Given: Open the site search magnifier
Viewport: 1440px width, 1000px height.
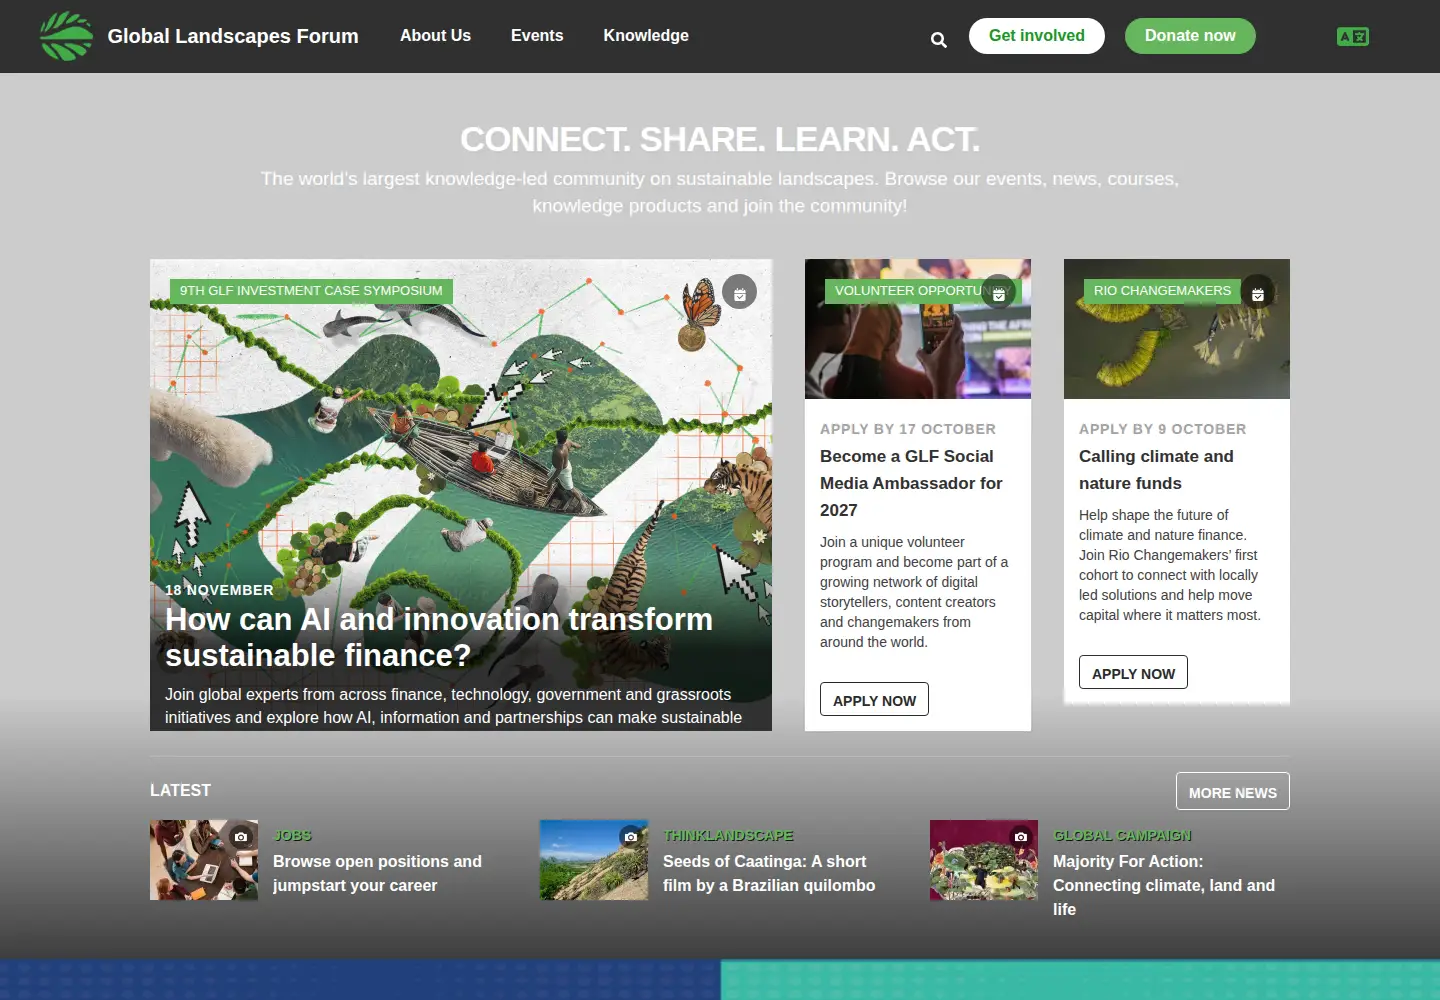Looking at the screenshot, I should (938, 40).
